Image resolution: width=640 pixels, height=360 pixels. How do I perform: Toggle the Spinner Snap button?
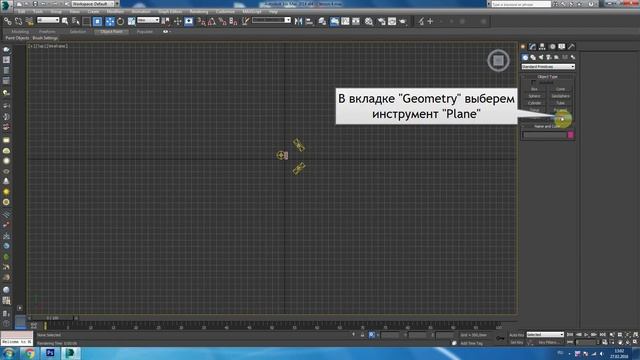[233, 21]
